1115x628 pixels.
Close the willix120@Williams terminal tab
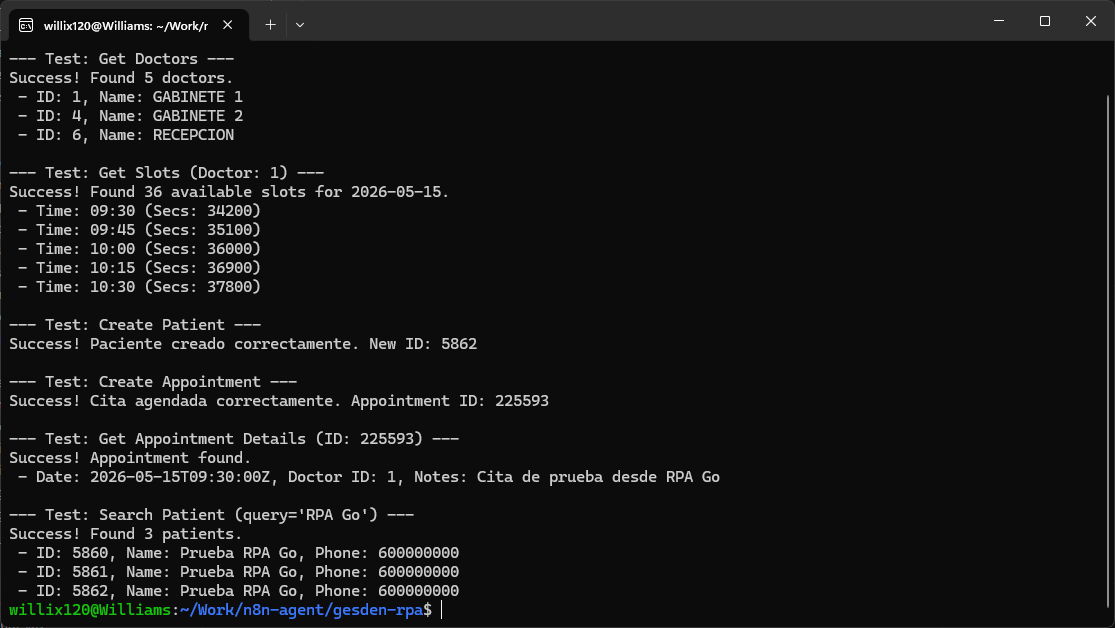(x=228, y=25)
